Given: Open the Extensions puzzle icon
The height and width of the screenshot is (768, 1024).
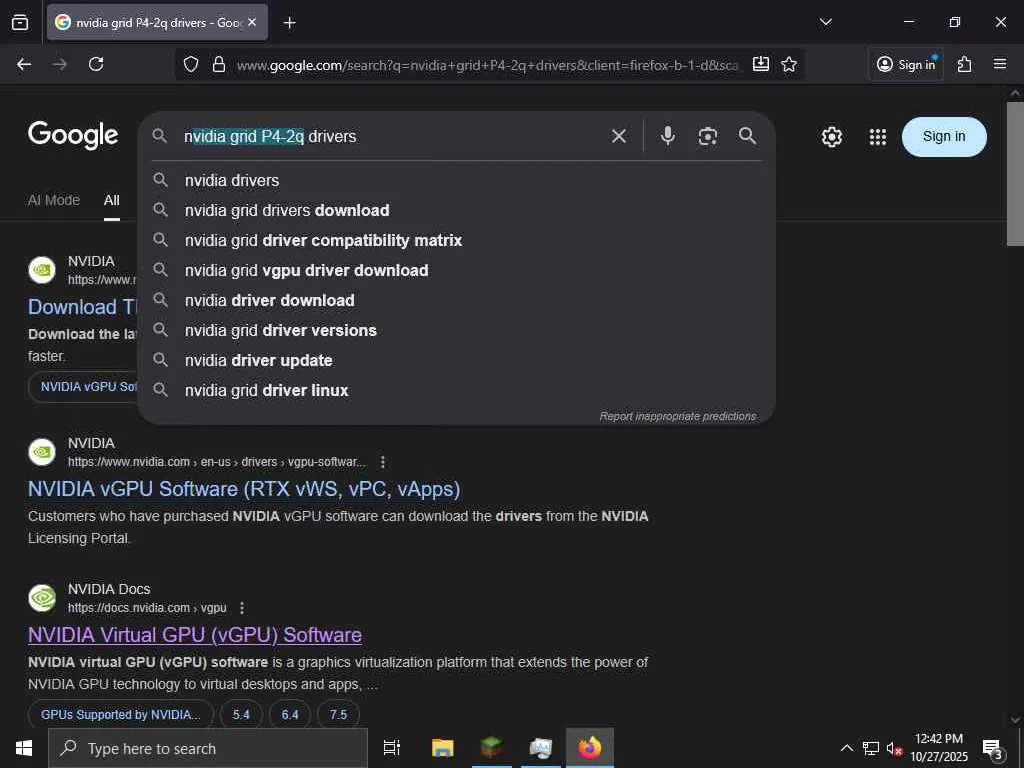Looking at the screenshot, I should pyautogui.click(x=965, y=64).
